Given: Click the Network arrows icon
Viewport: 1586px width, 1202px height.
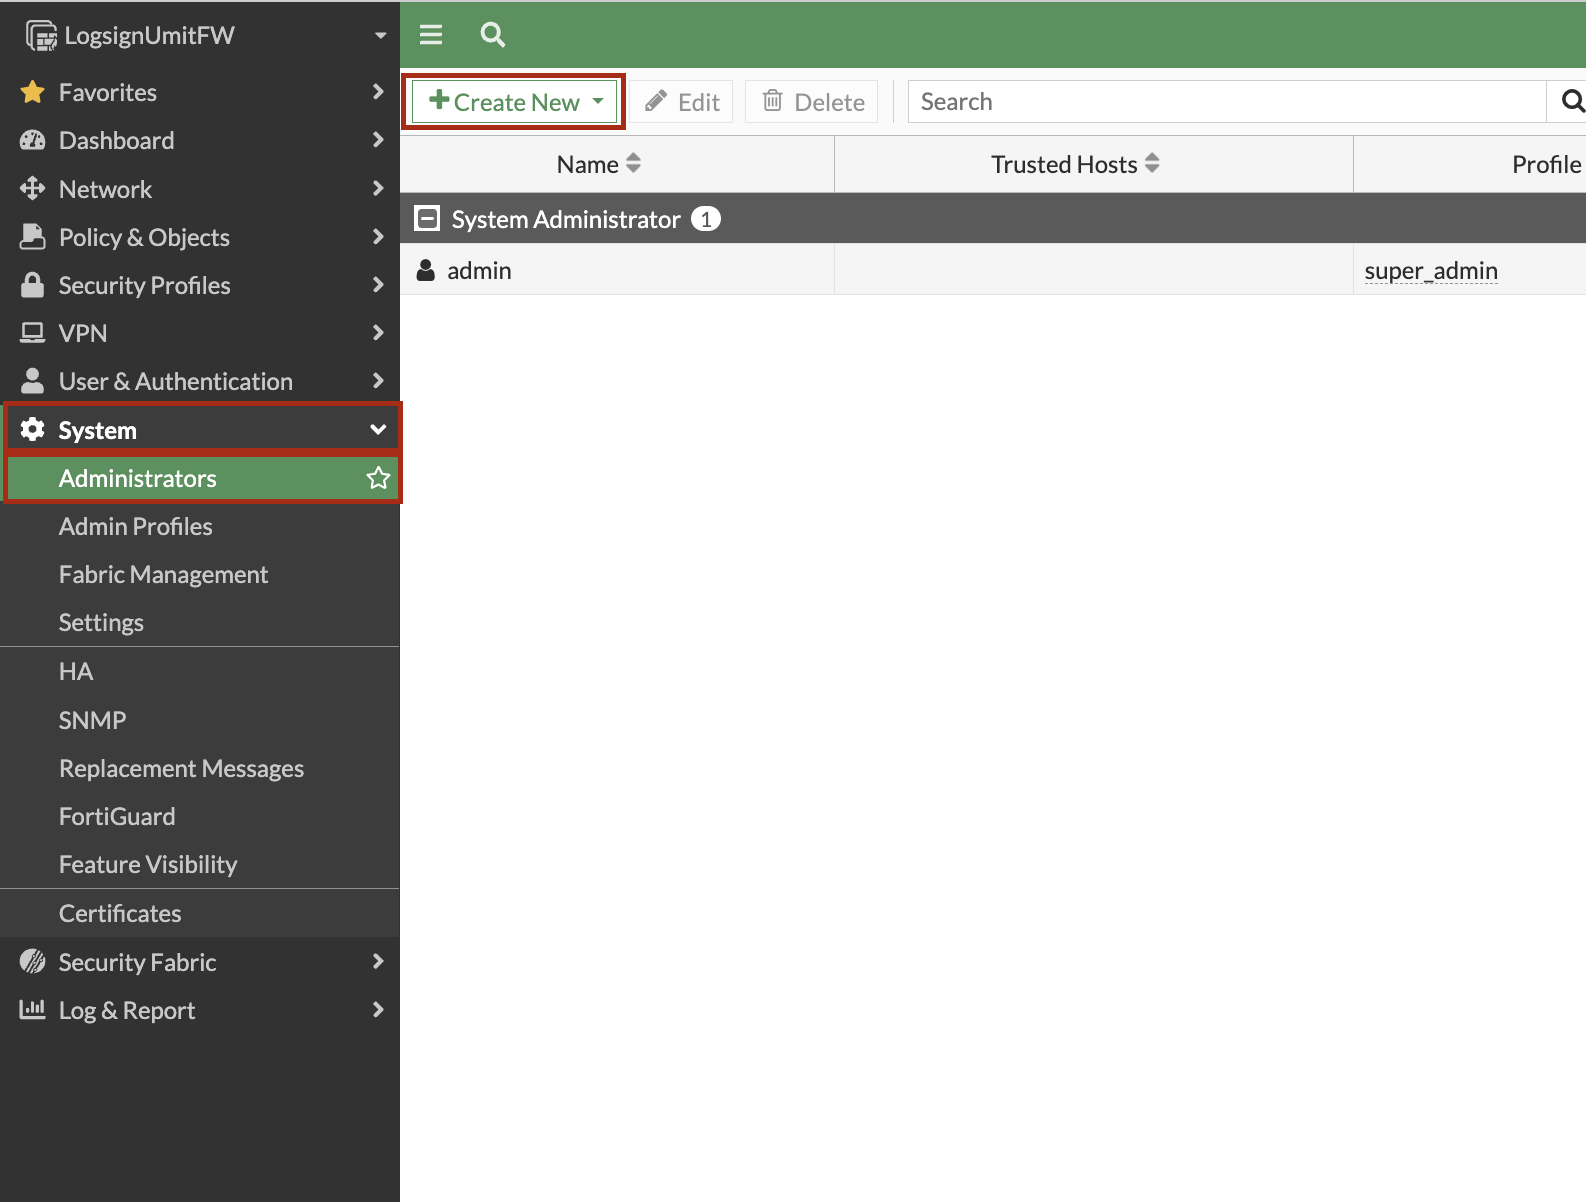Looking at the screenshot, I should (x=33, y=188).
